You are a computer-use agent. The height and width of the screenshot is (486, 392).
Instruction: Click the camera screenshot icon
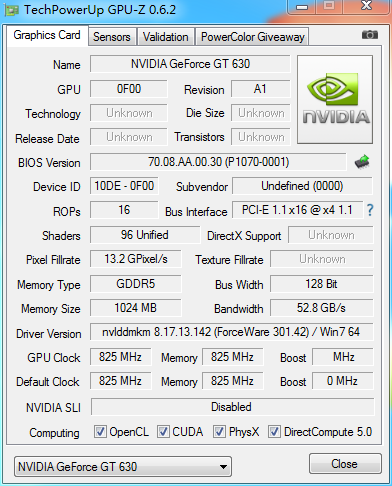click(x=370, y=34)
